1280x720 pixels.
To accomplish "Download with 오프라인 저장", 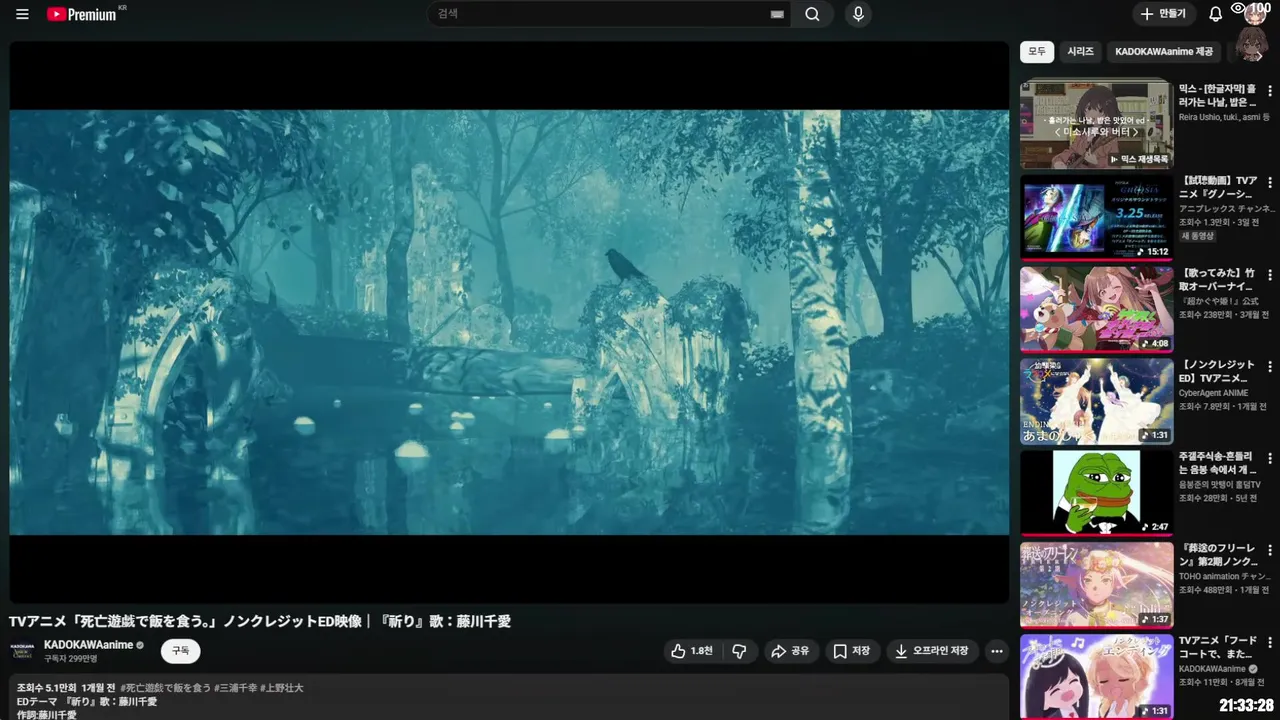I will [931, 651].
